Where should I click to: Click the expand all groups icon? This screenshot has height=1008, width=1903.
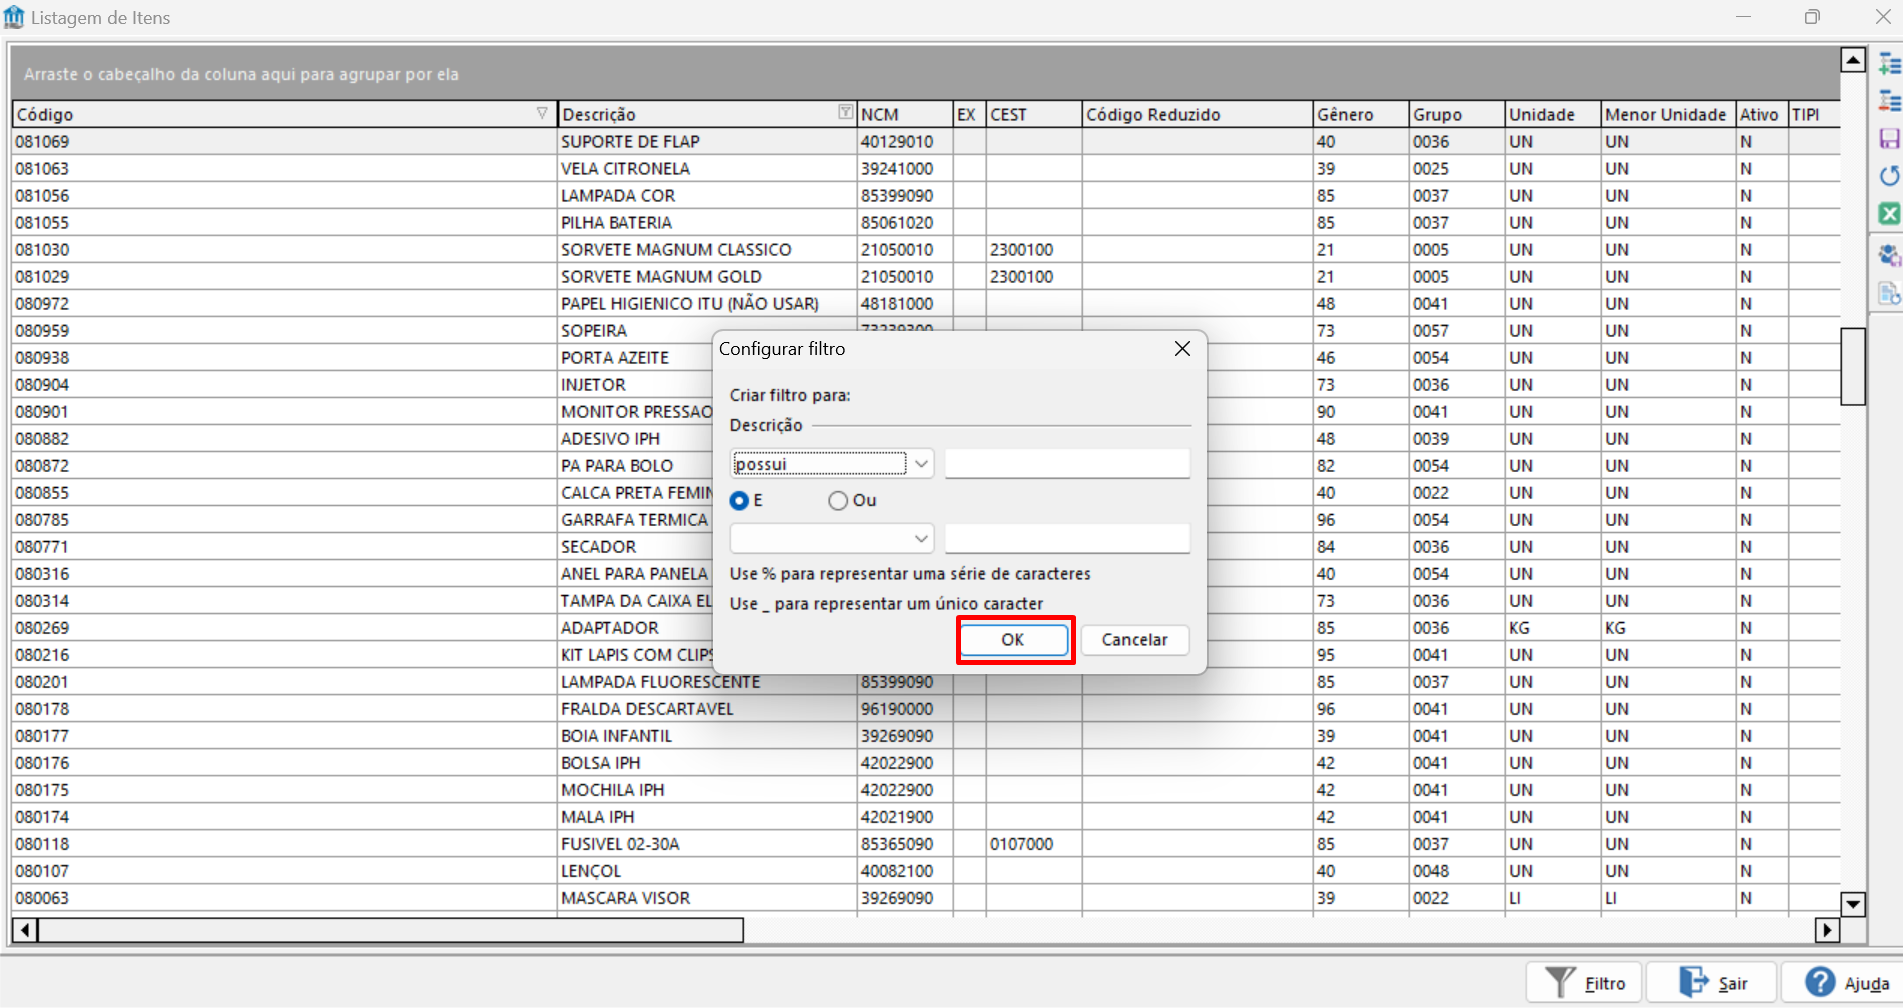1889,64
